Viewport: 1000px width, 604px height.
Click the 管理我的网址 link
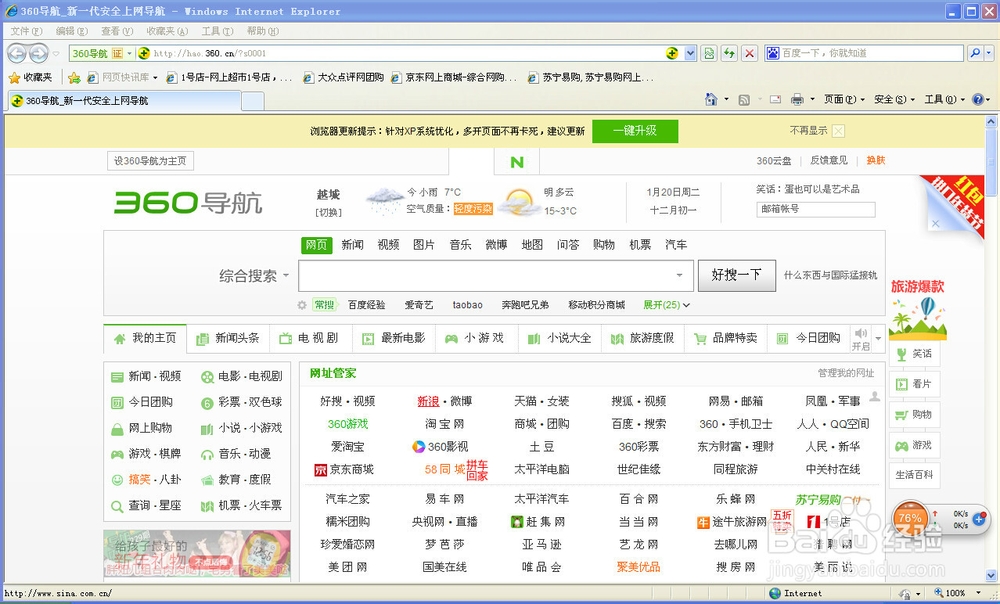pyautogui.click(x=846, y=373)
